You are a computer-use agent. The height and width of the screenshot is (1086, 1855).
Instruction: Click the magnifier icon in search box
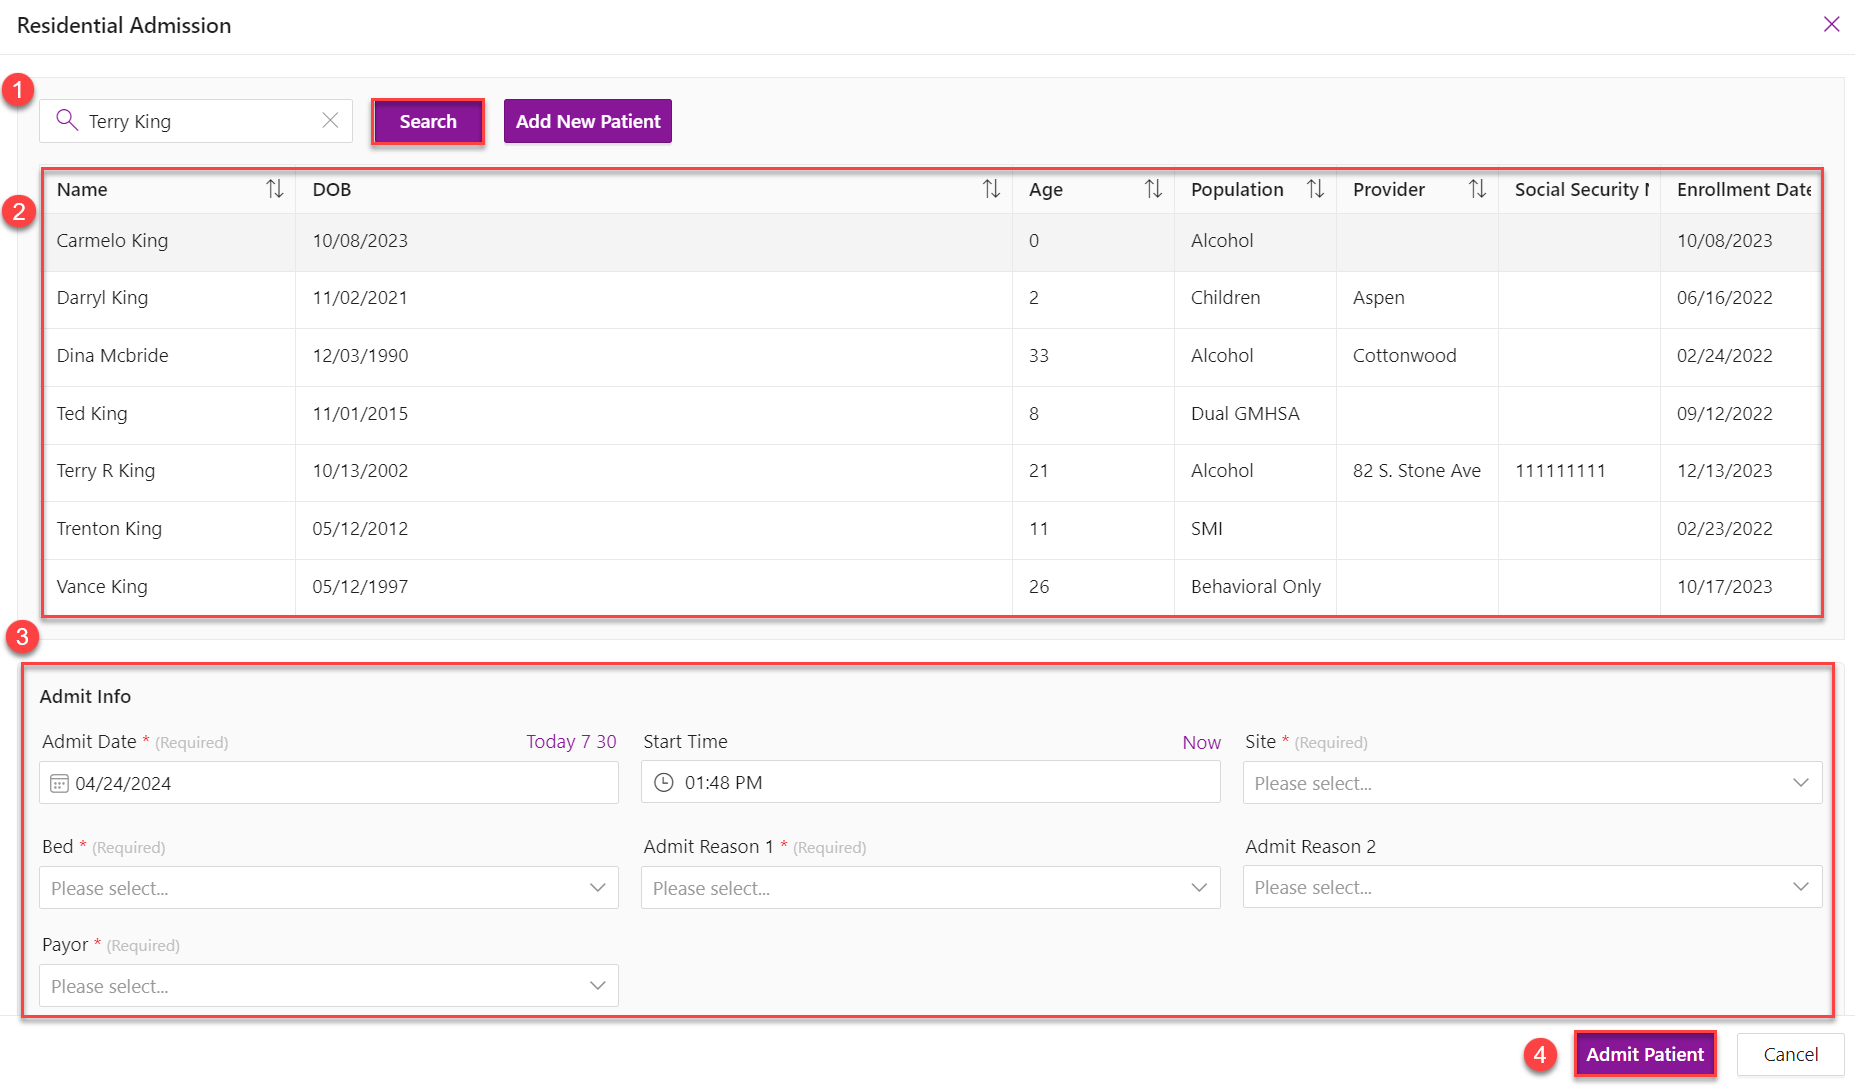(67, 121)
